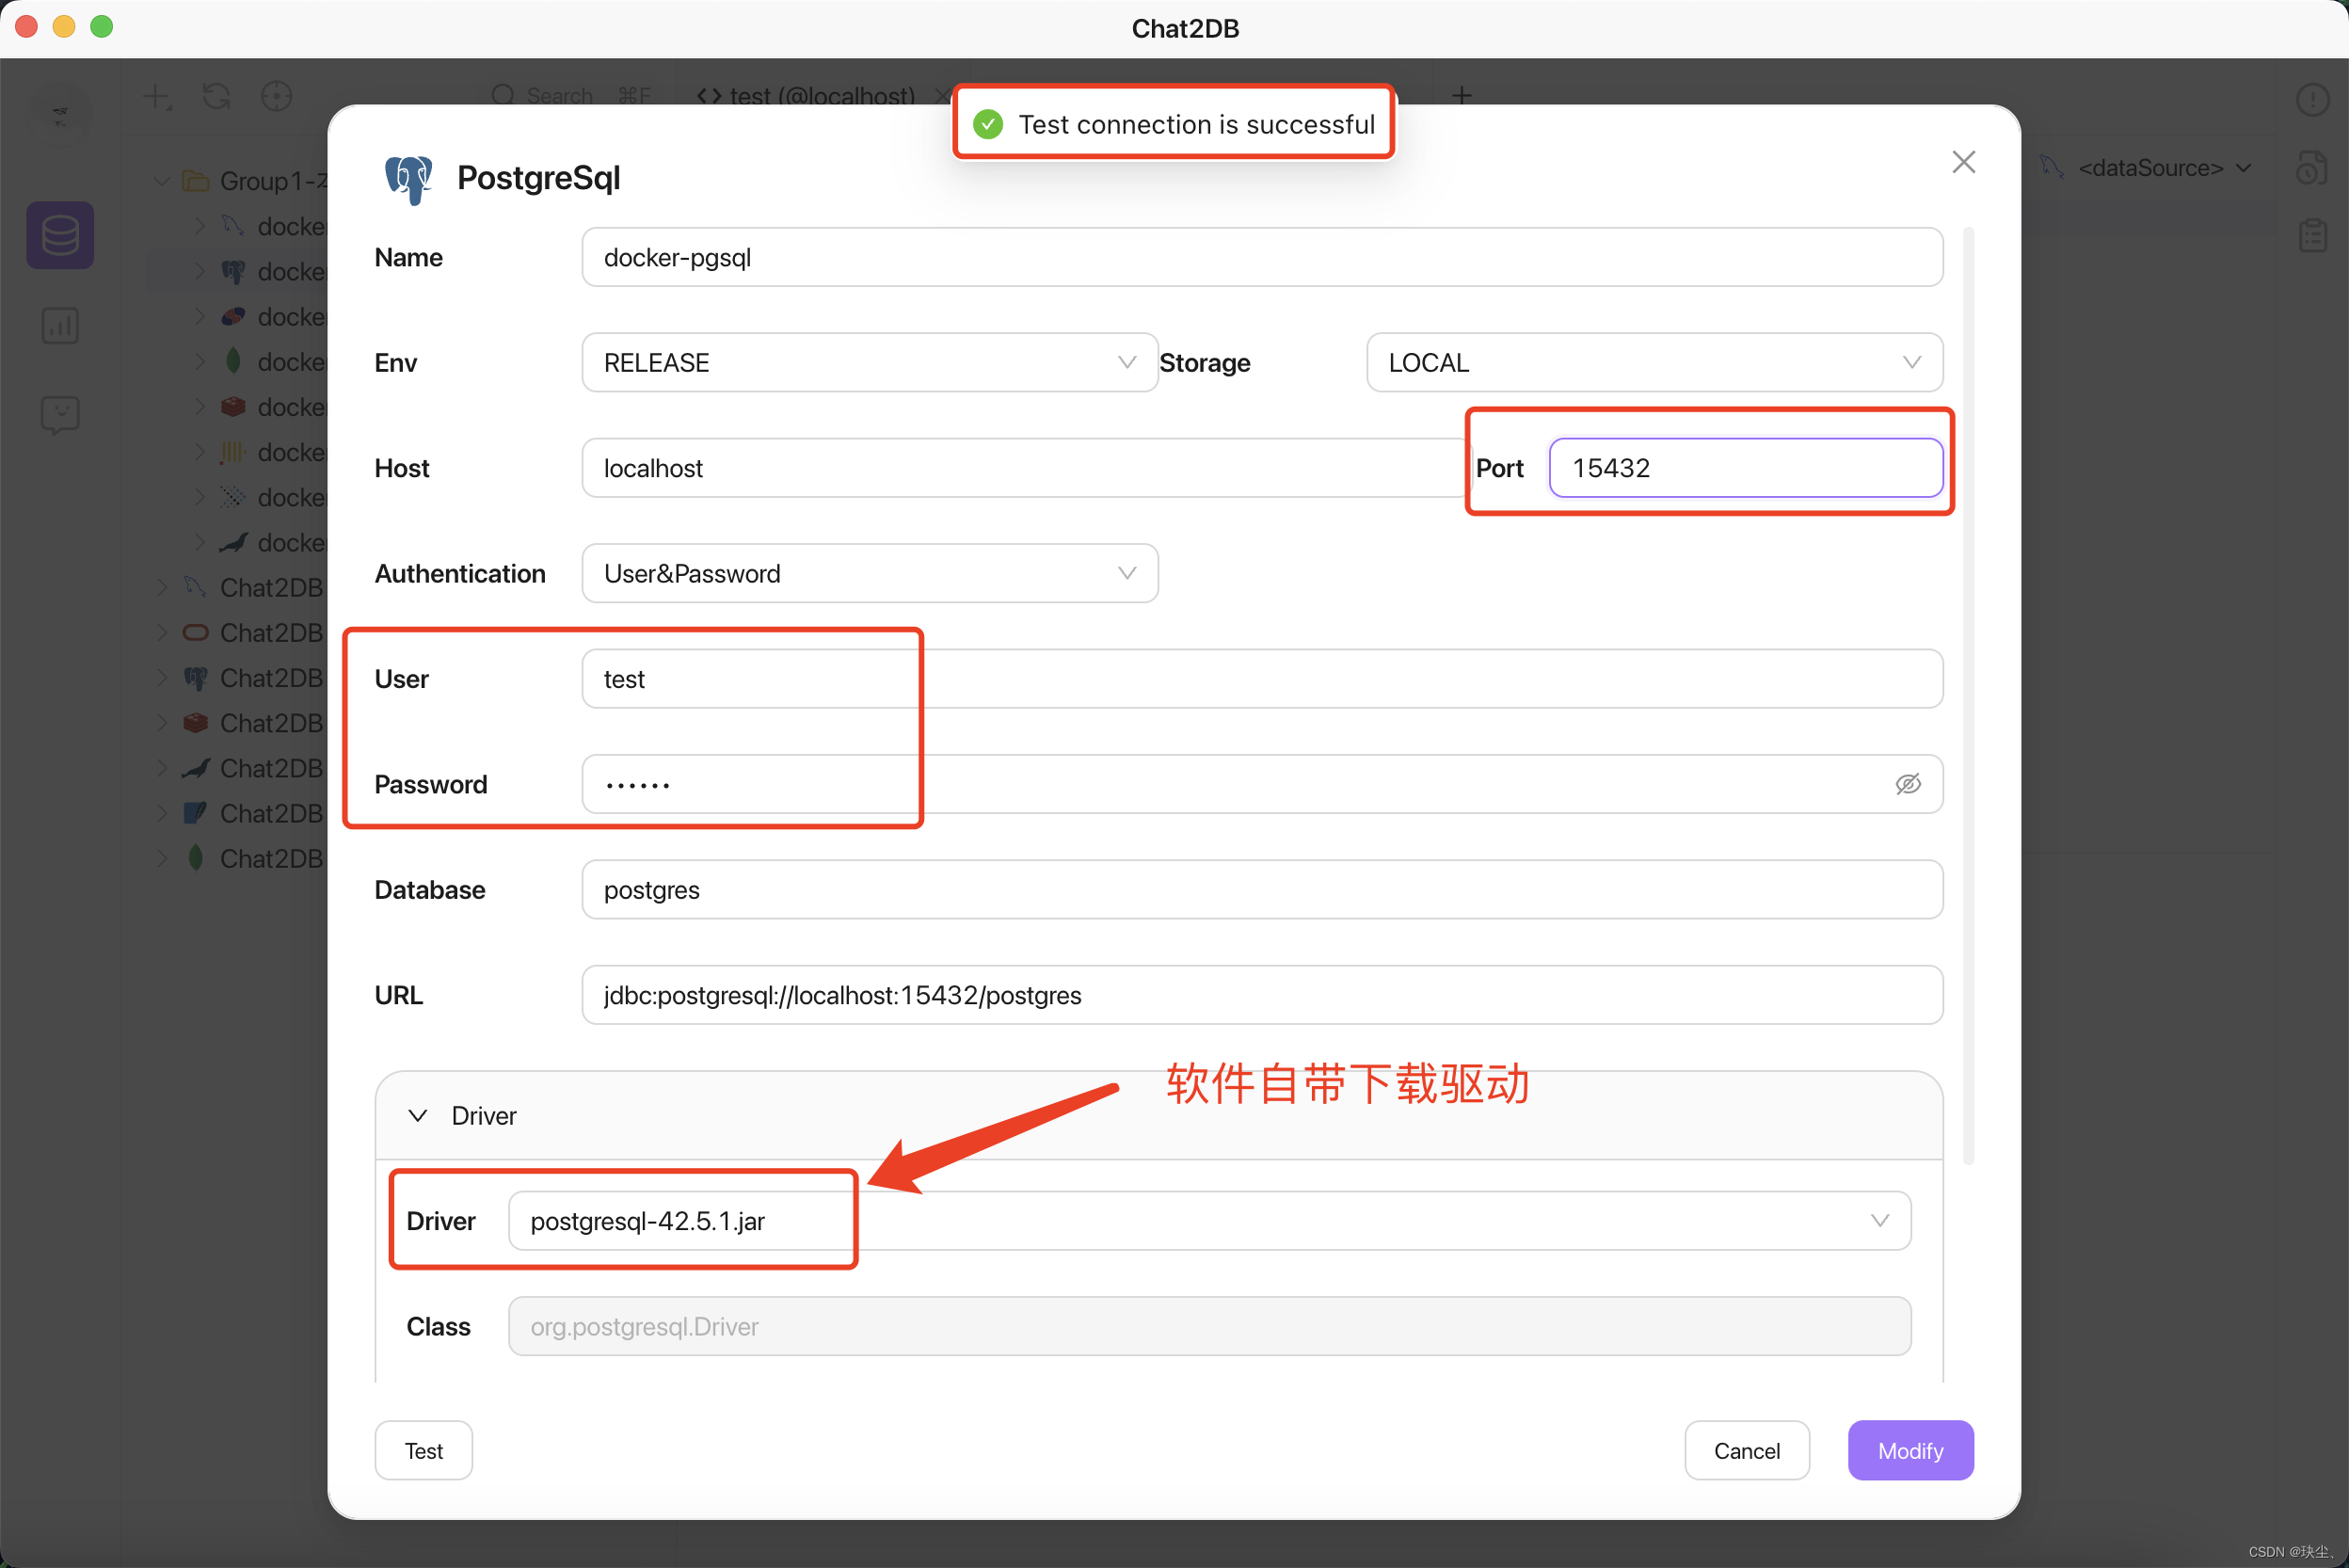Open the Authentication User&Password dropdown
The width and height of the screenshot is (2349, 1568).
click(x=870, y=573)
